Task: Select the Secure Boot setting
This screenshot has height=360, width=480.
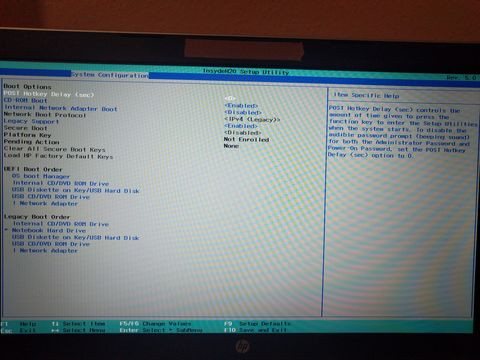Action: point(26,128)
